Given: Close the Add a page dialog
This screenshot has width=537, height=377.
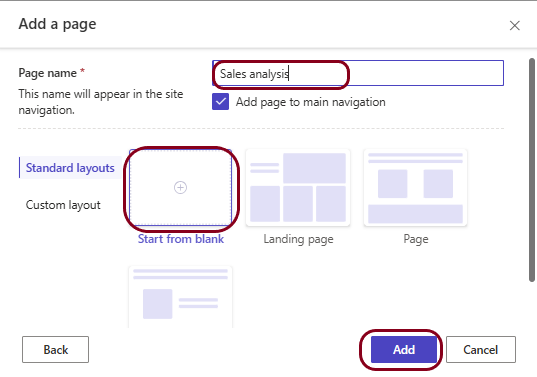Looking at the screenshot, I should pyautogui.click(x=514, y=25).
